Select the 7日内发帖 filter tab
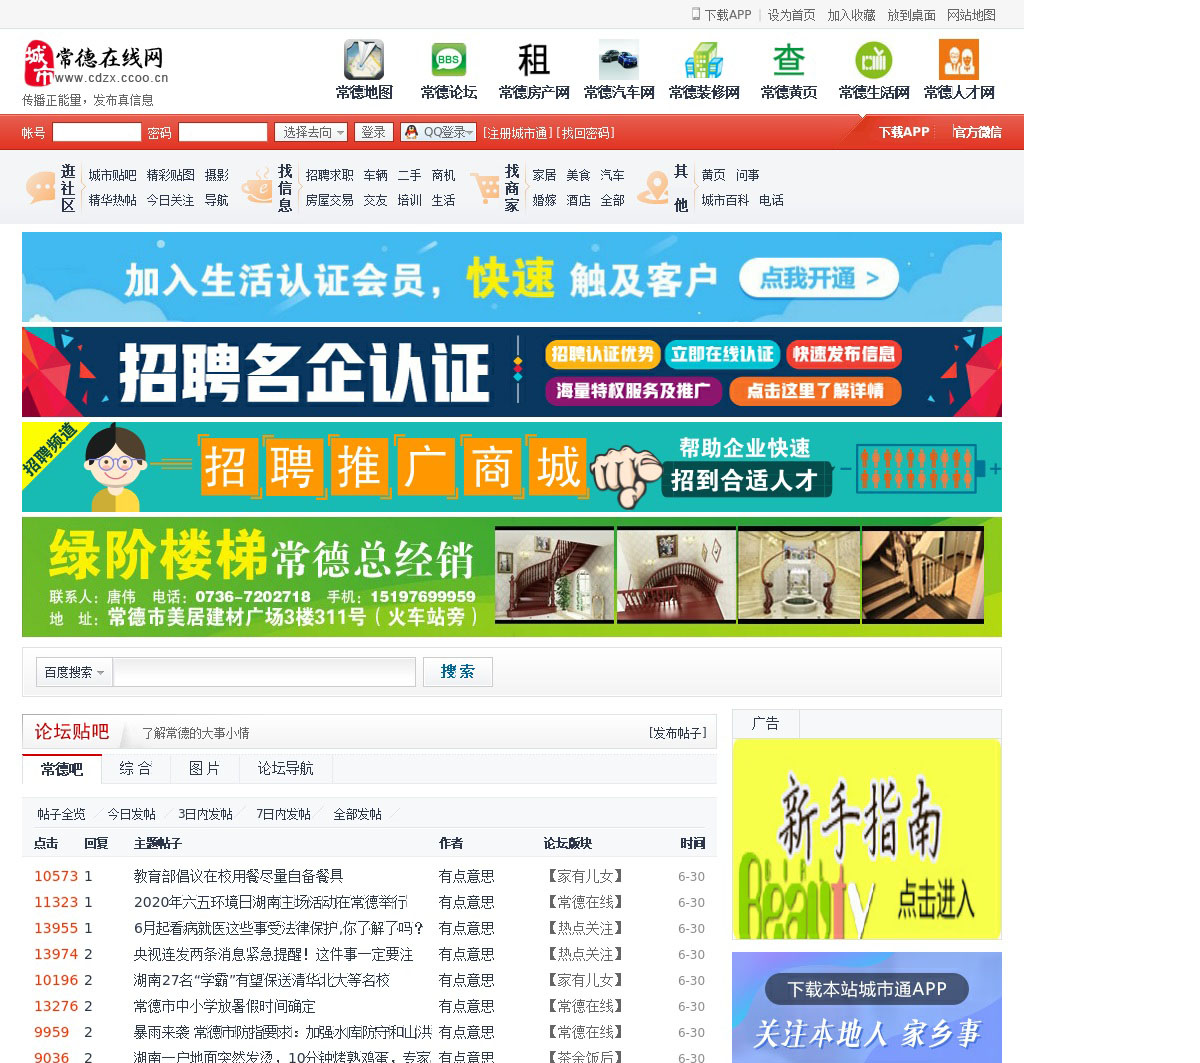 [283, 814]
